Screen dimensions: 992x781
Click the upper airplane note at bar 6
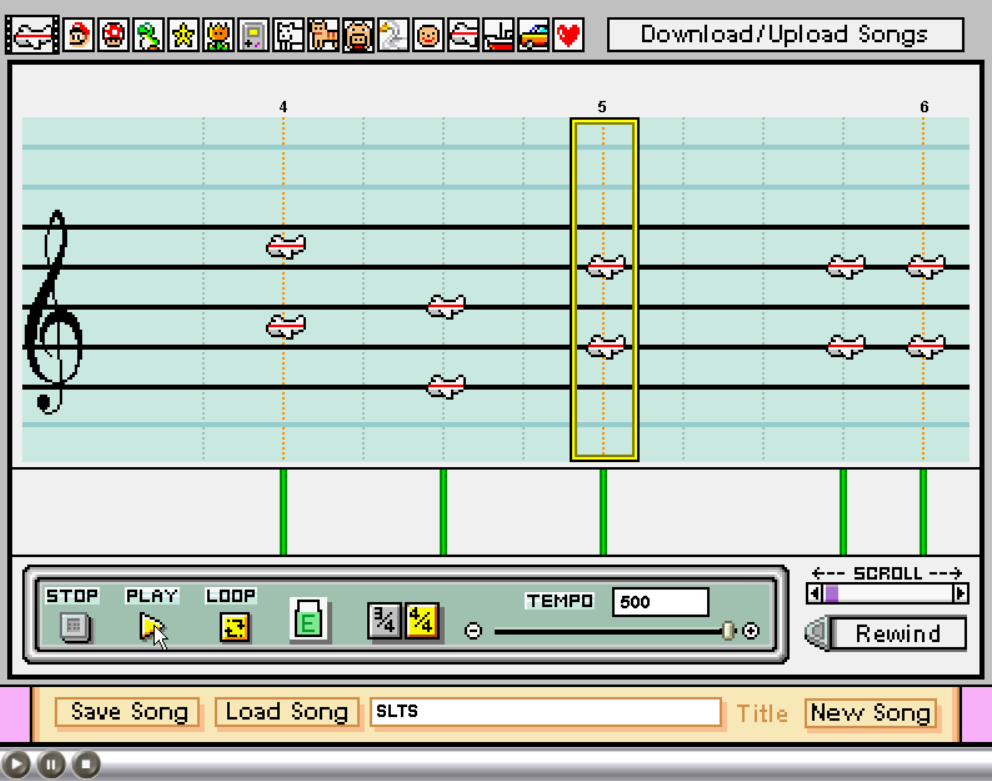click(x=926, y=266)
